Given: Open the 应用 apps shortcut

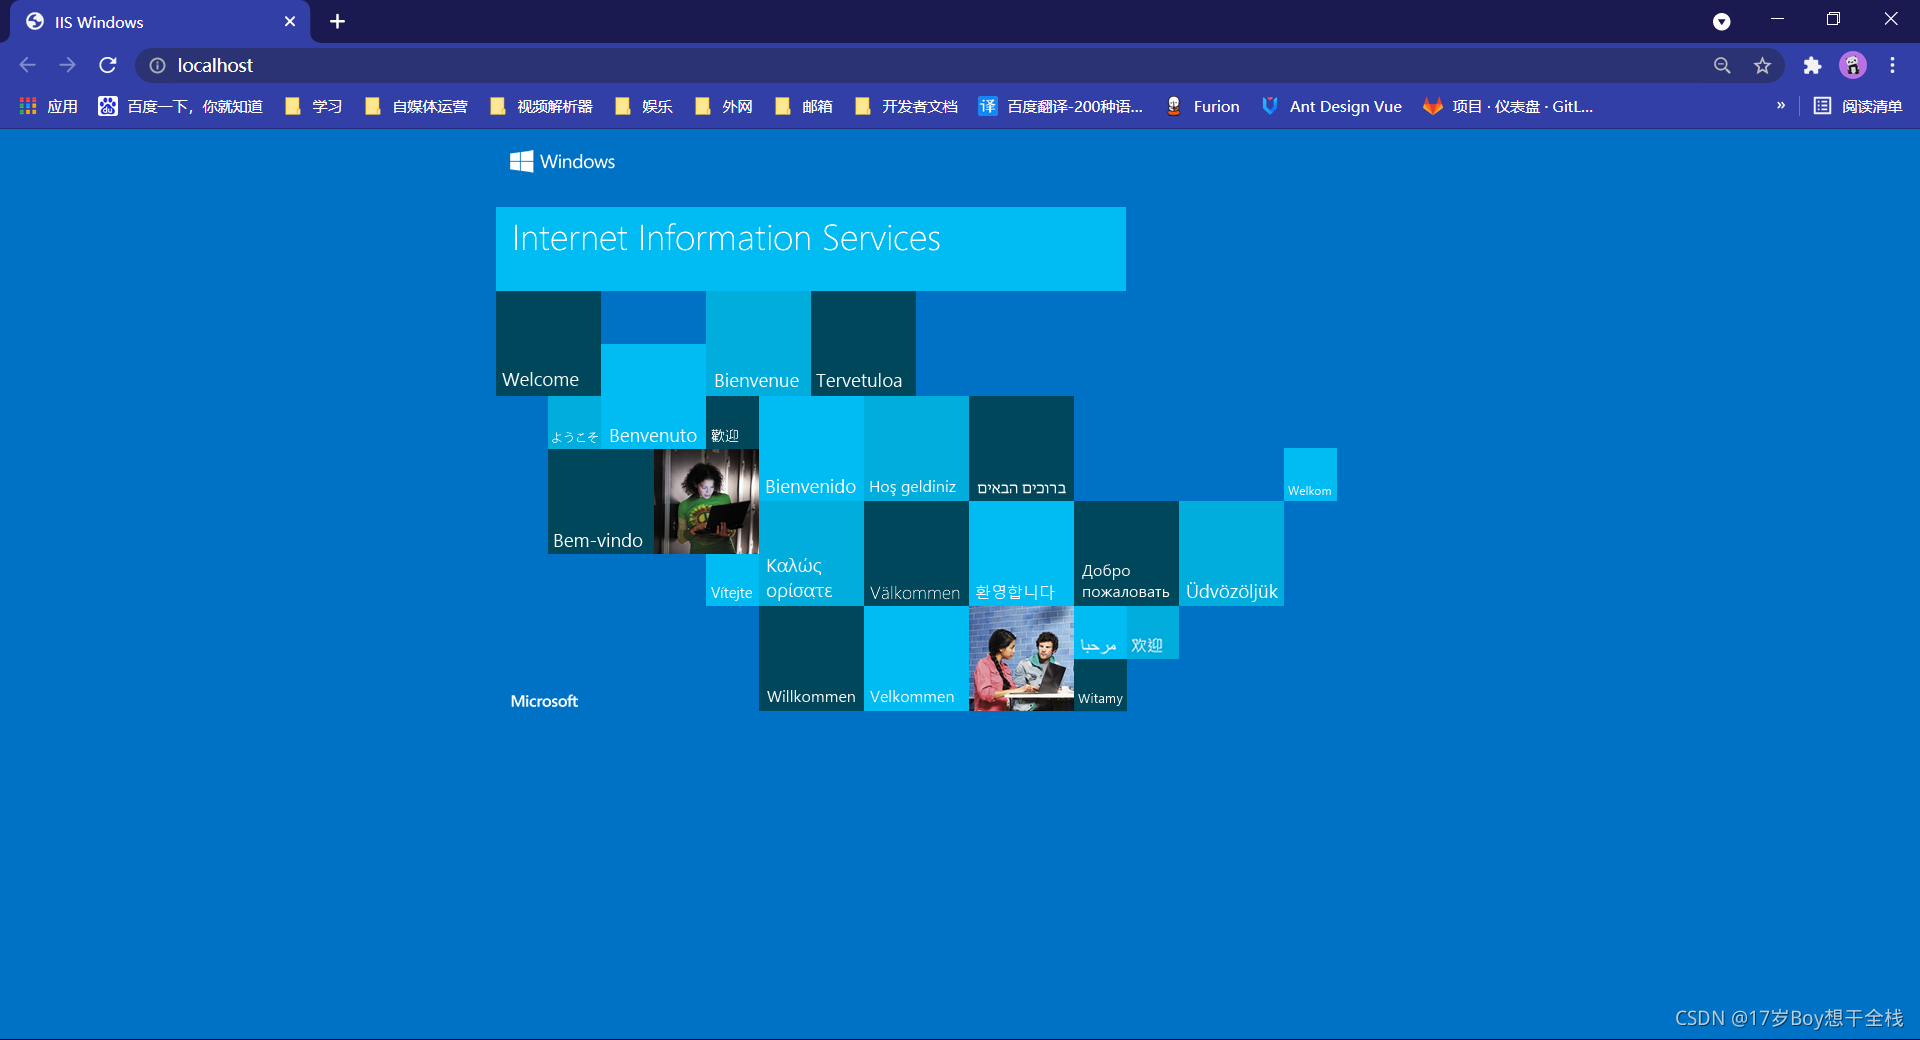Looking at the screenshot, I should (x=48, y=106).
